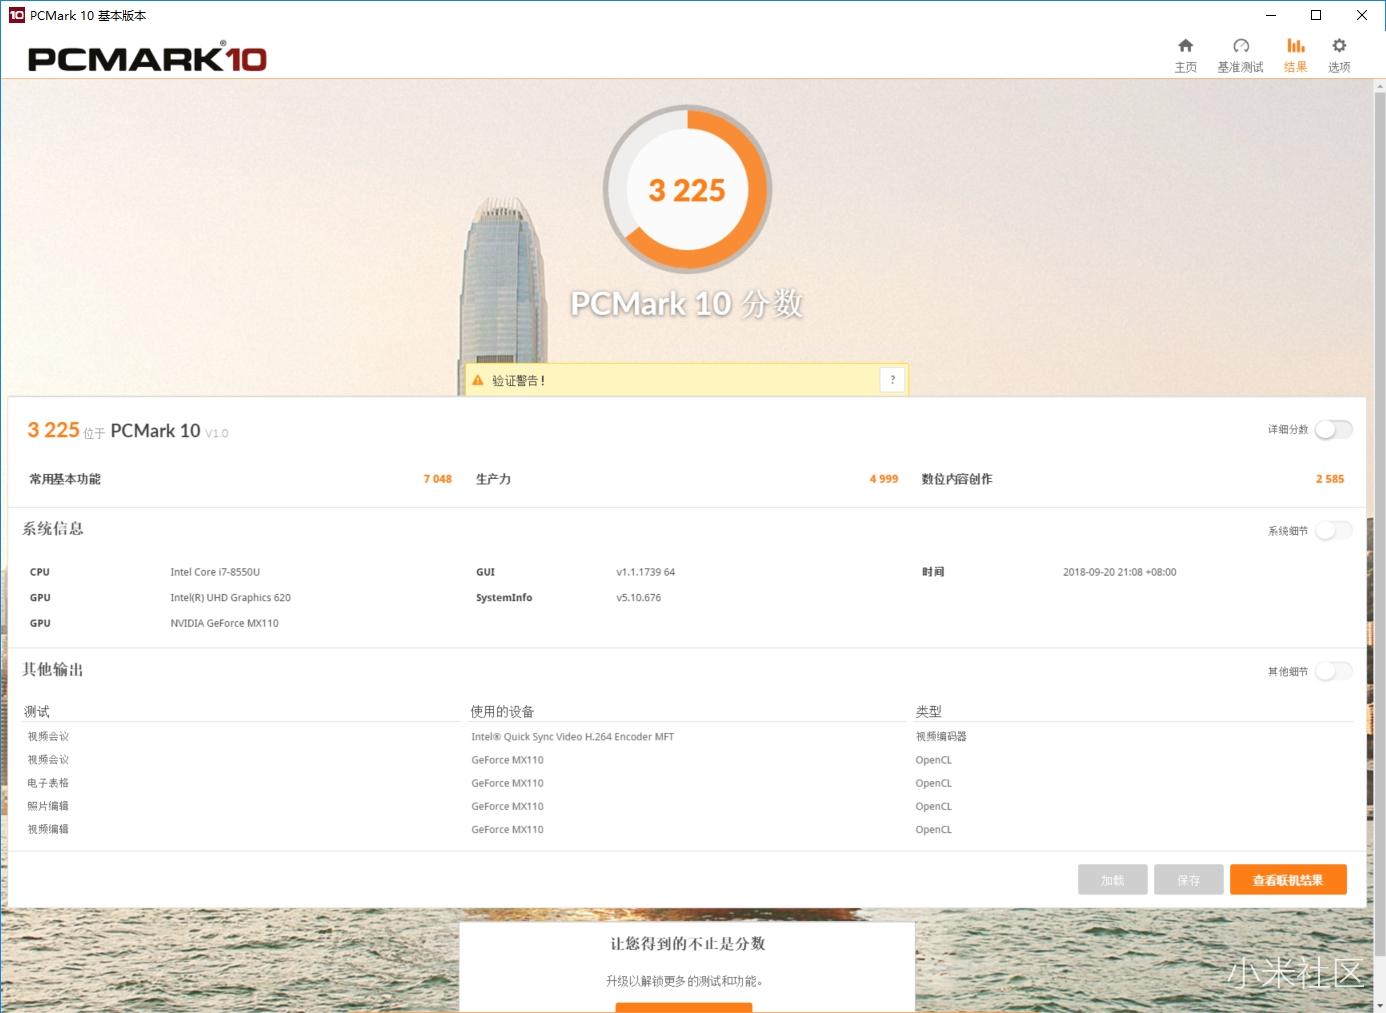This screenshot has height=1013, width=1386.
Task: Click the 视频编辑 test row
Action: pyautogui.click(x=48, y=829)
